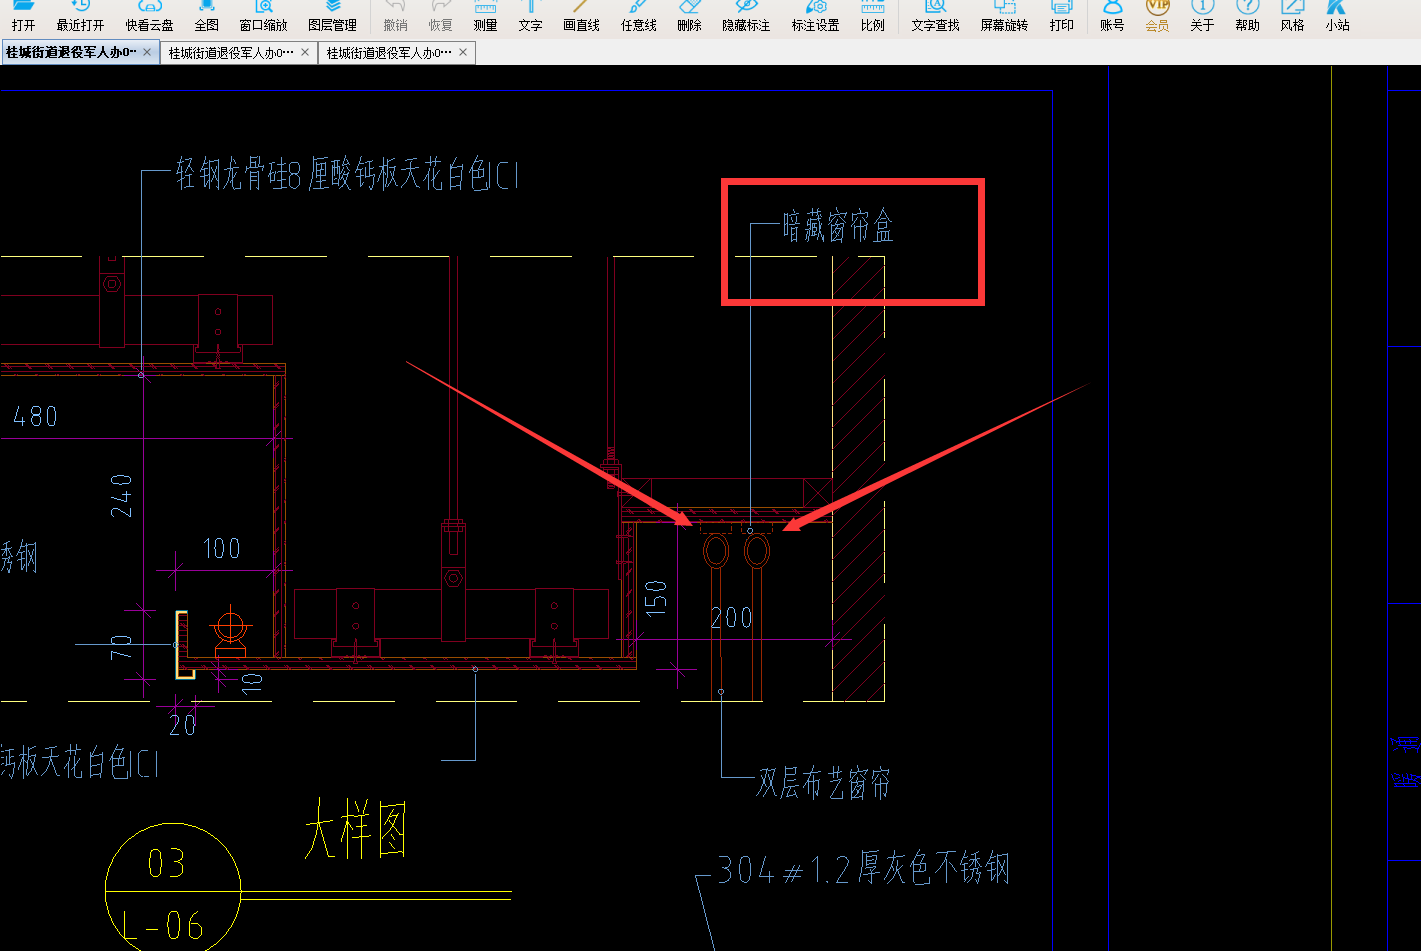The image size is (1421, 951).
Task: Click the 撤销 undo button
Action: [x=396, y=17]
